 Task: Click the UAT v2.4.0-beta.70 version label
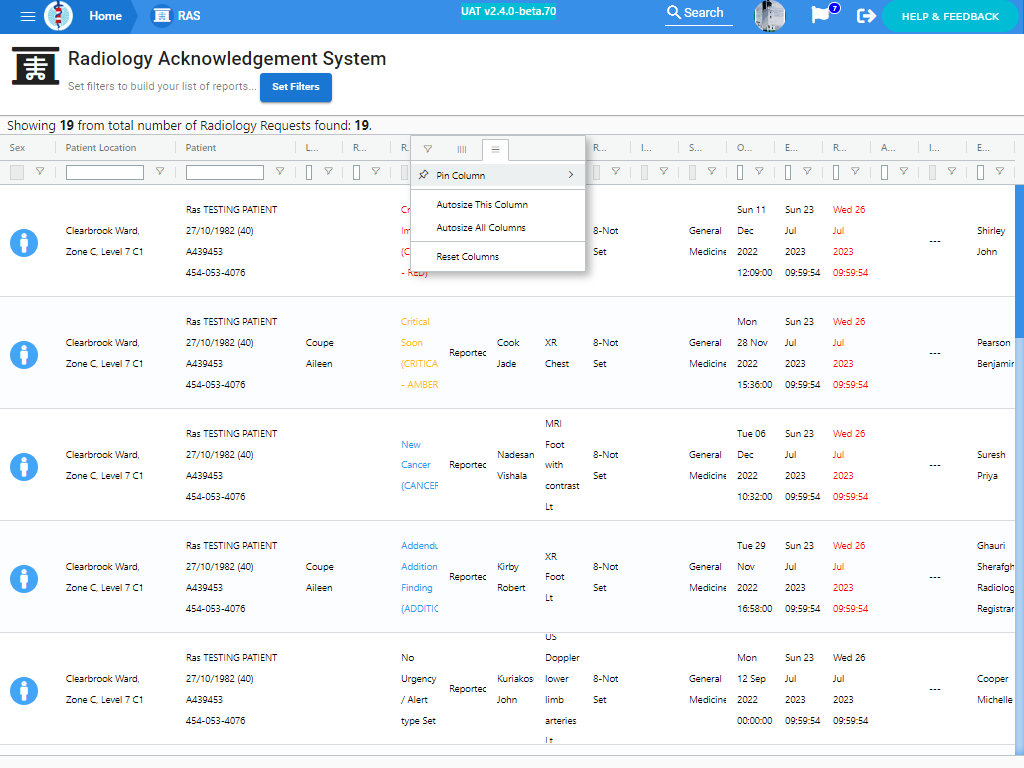(x=508, y=11)
